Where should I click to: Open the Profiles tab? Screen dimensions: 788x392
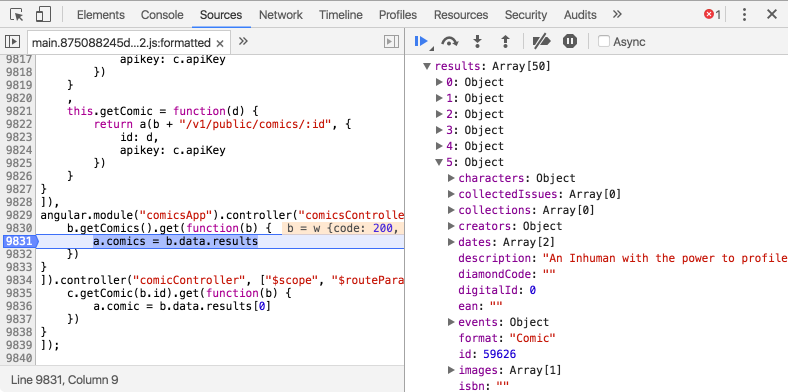(398, 15)
